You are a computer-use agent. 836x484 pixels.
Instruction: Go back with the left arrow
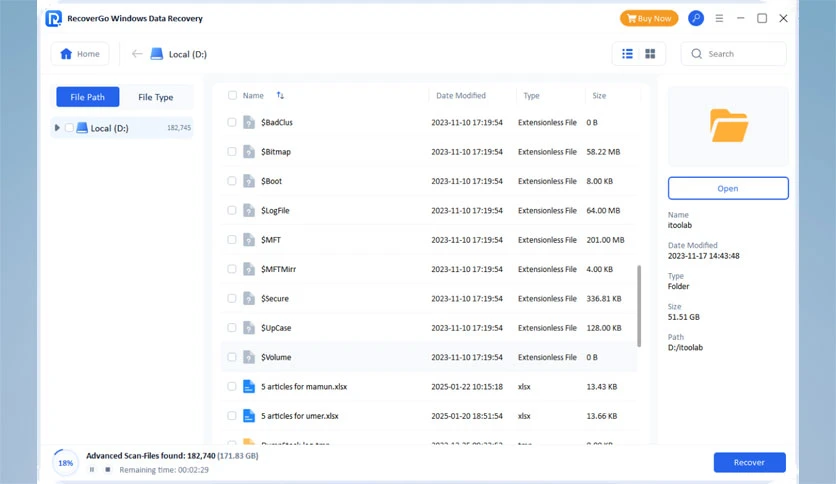point(137,54)
